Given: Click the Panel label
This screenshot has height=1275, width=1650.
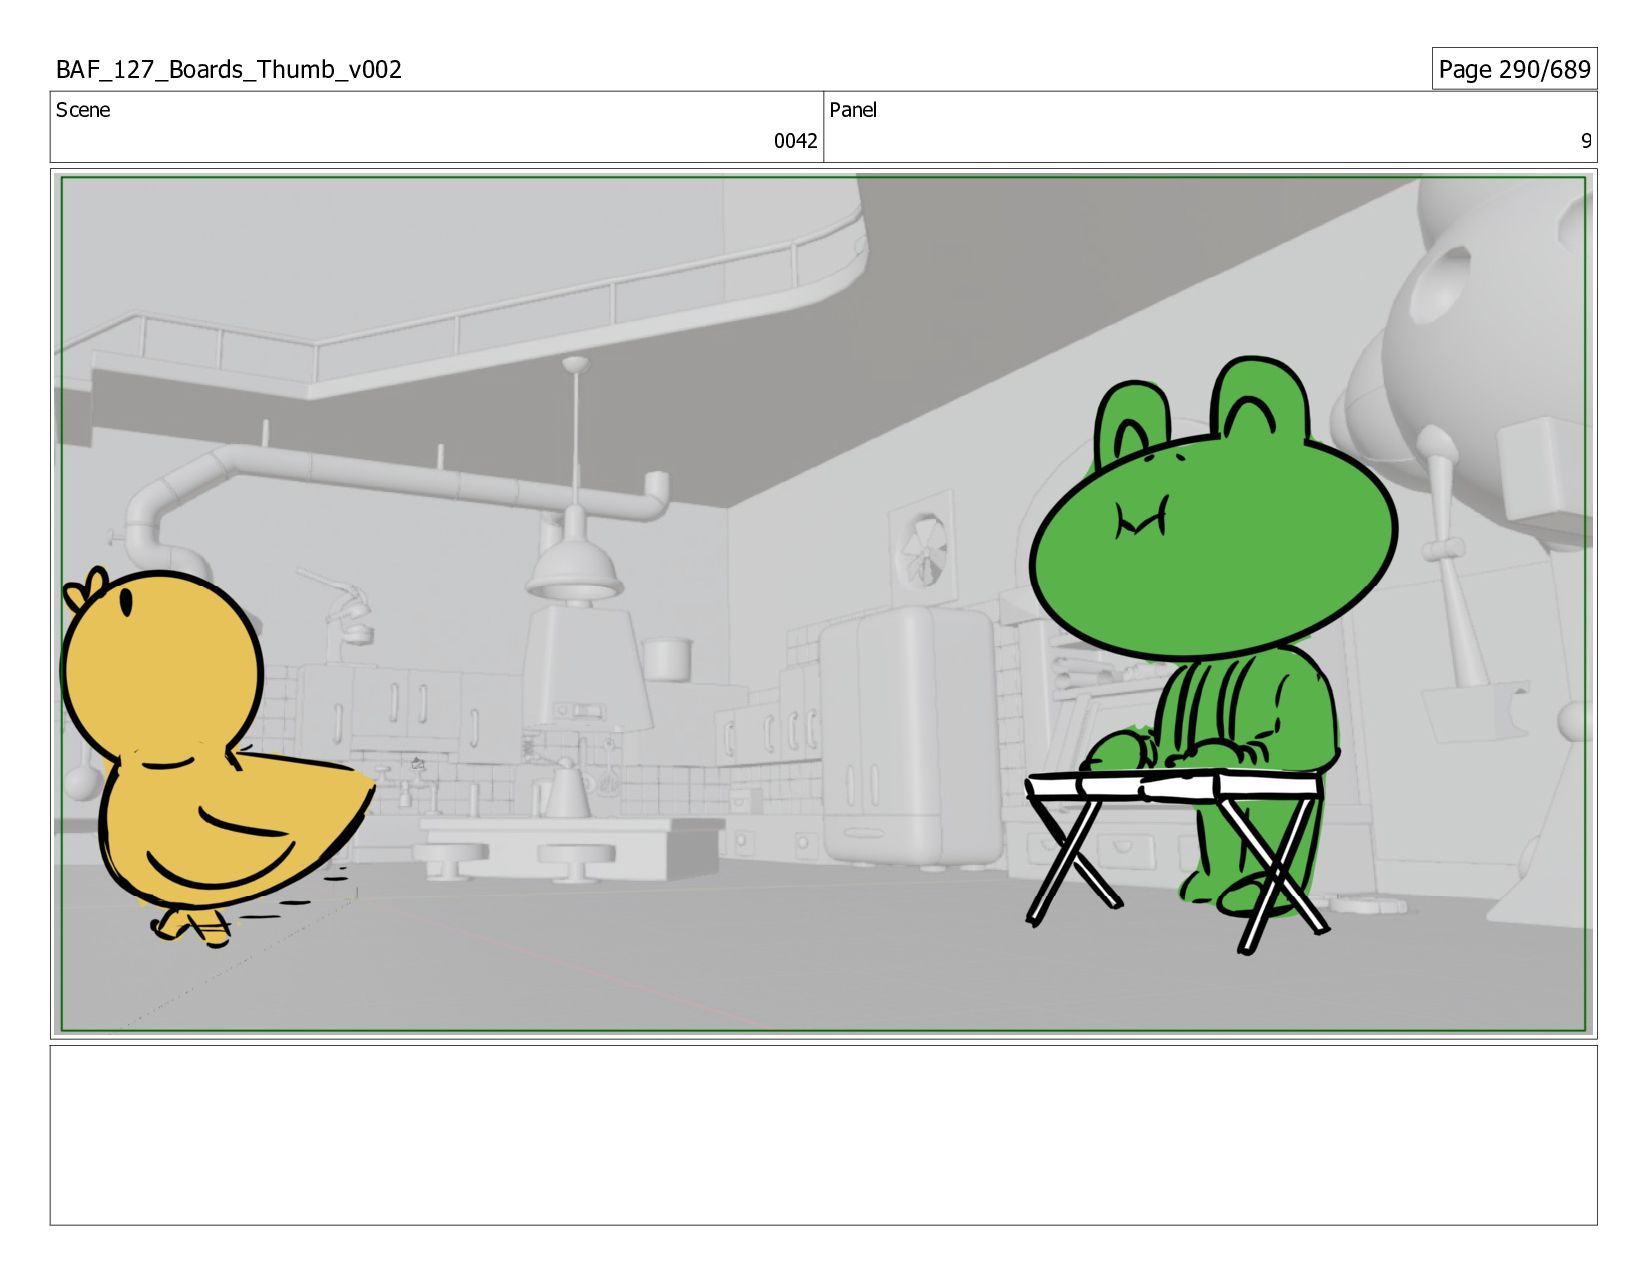Looking at the screenshot, I should [x=853, y=110].
